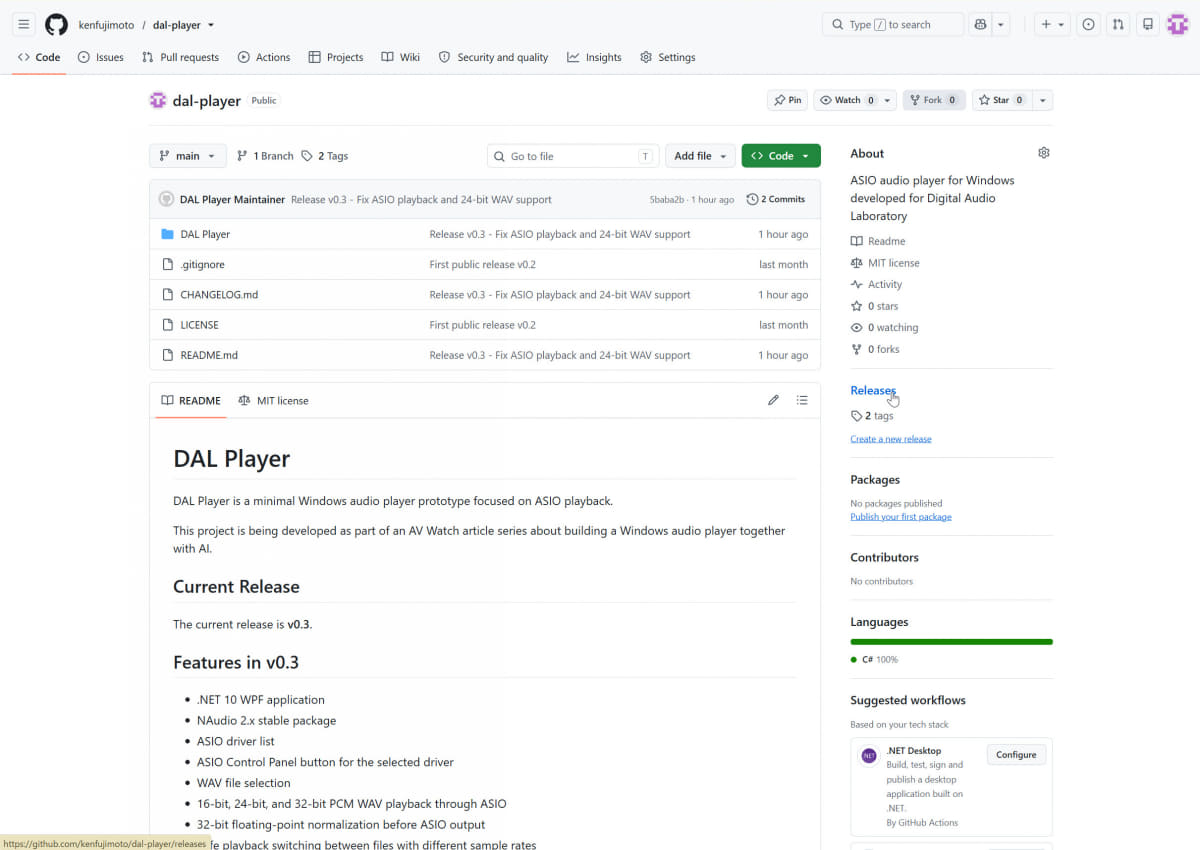Open the .gitignore file
Screen dimensions: 1200x850
pos(202,264)
